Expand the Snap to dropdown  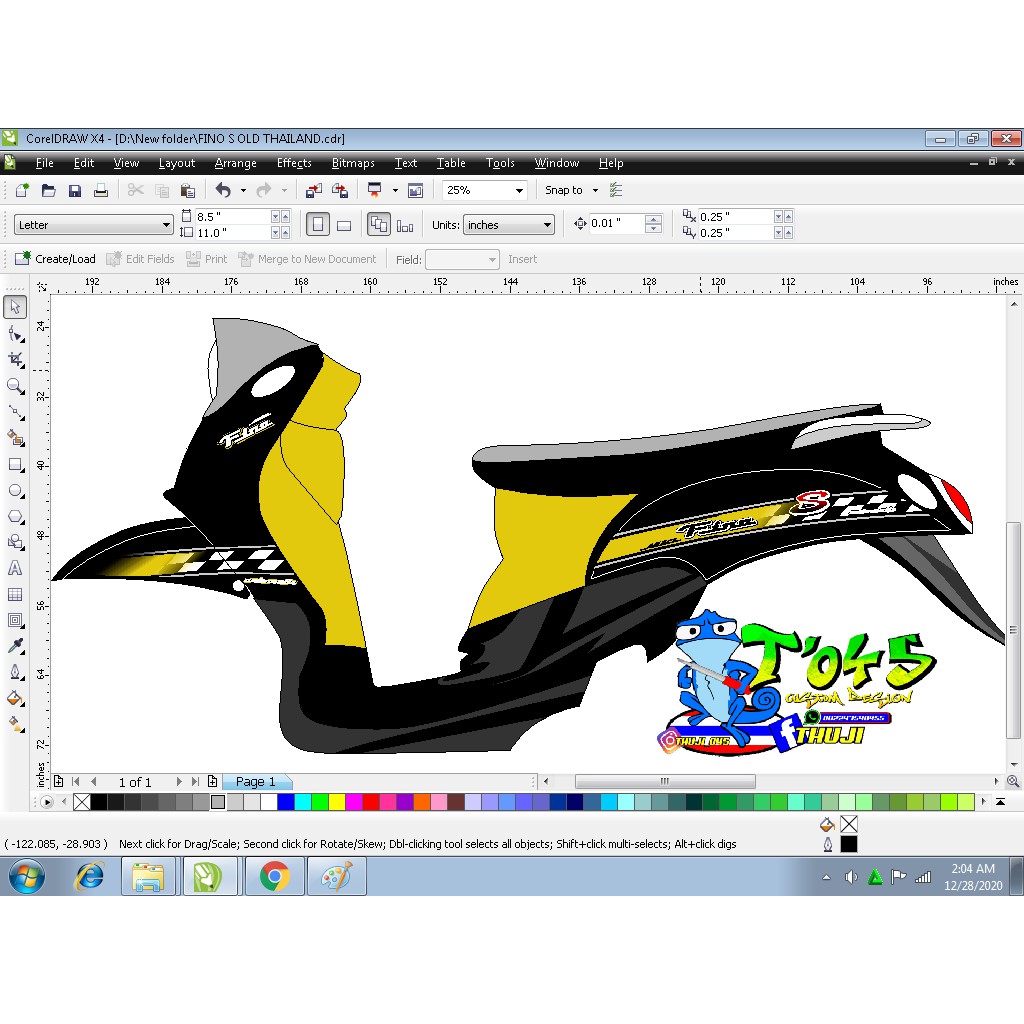tap(595, 190)
